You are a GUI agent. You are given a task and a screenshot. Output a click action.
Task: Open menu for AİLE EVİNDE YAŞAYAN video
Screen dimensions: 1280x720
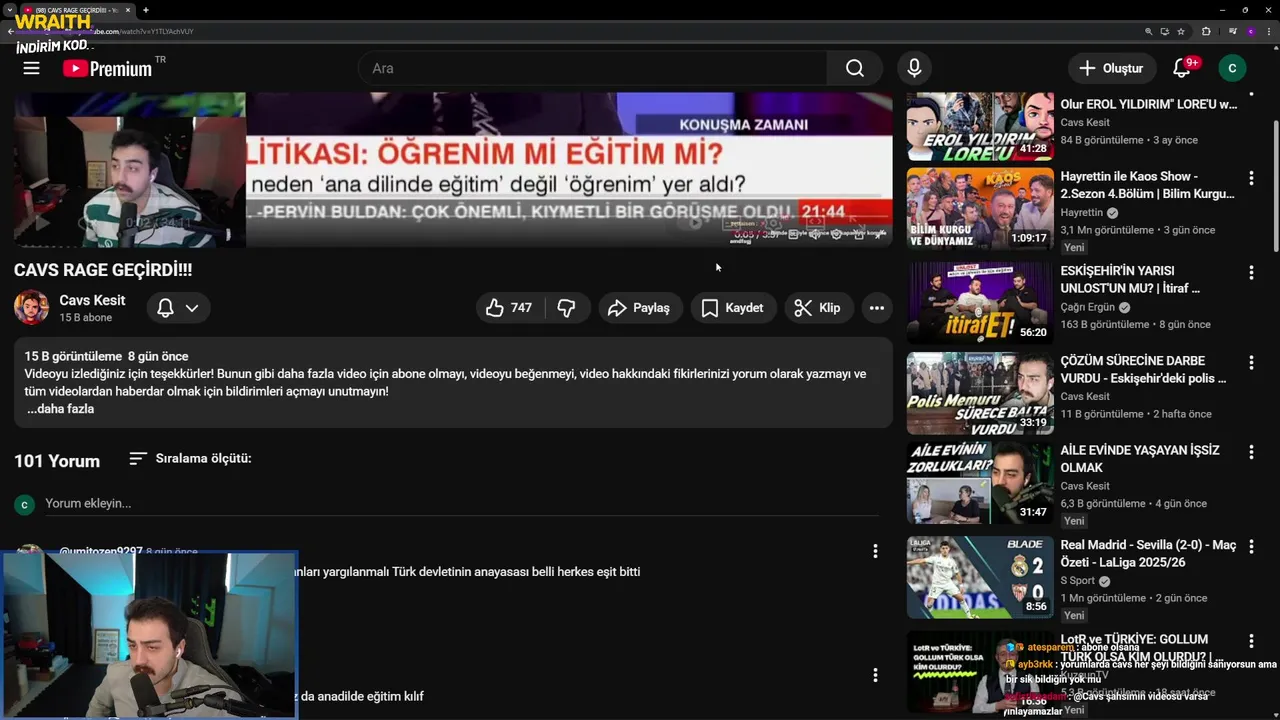pyautogui.click(x=1251, y=452)
